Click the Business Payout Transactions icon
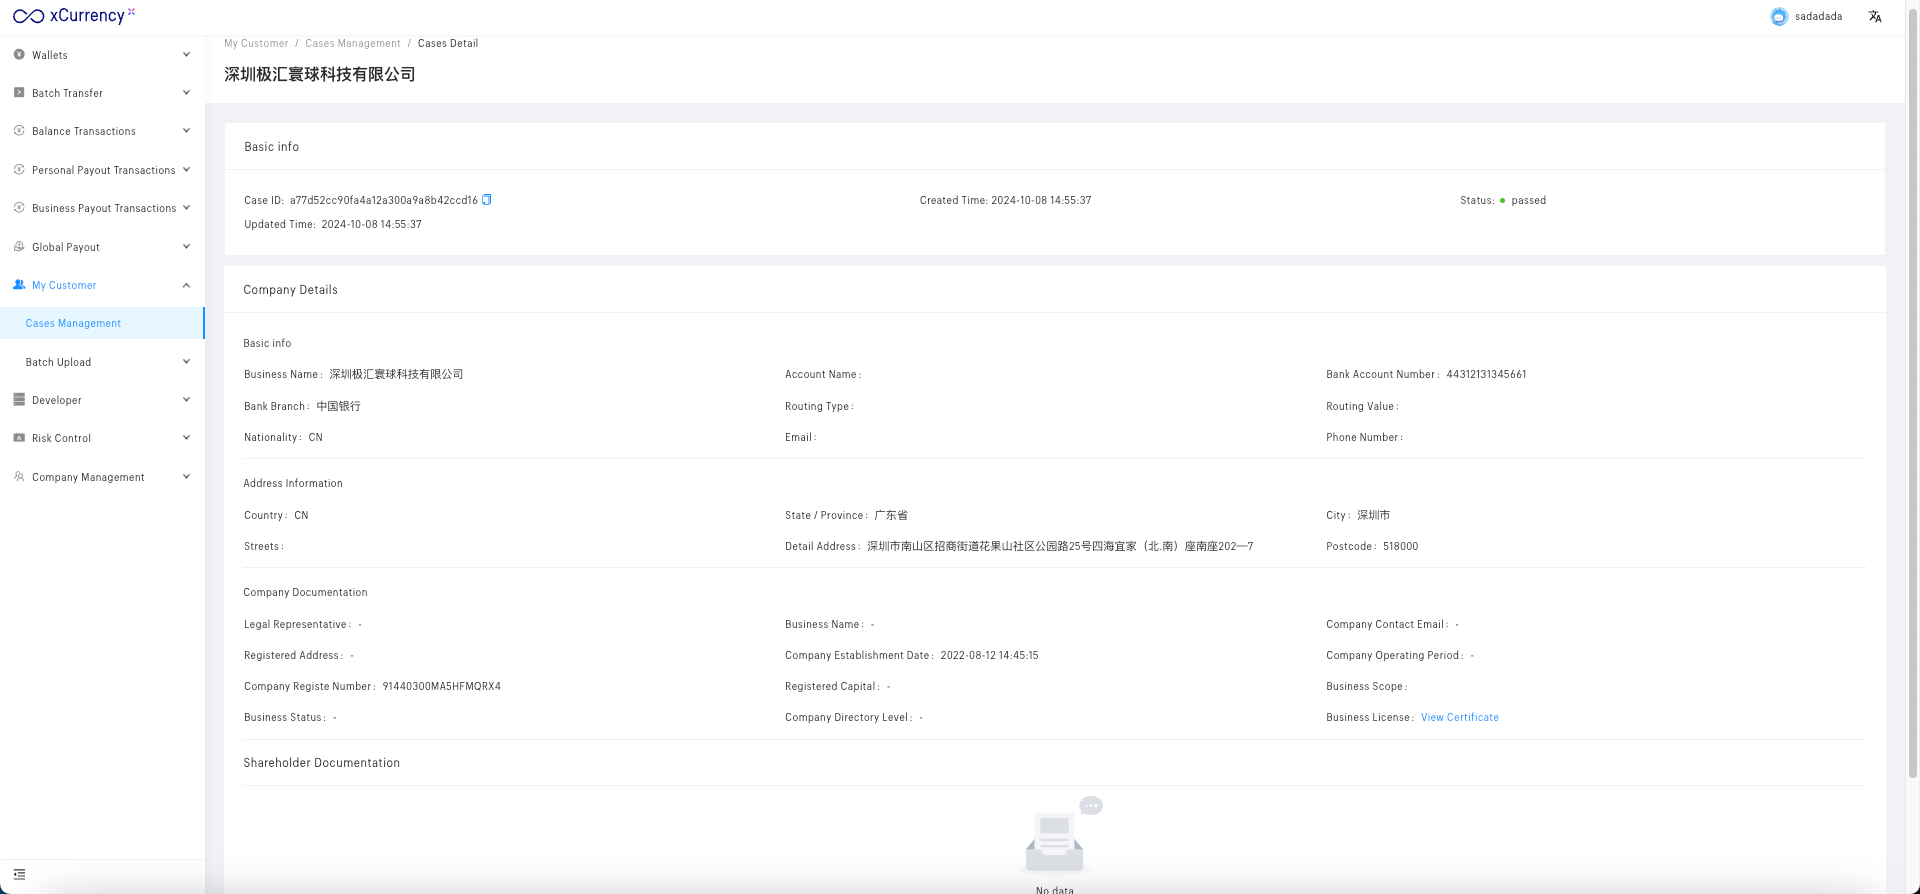 [19, 208]
